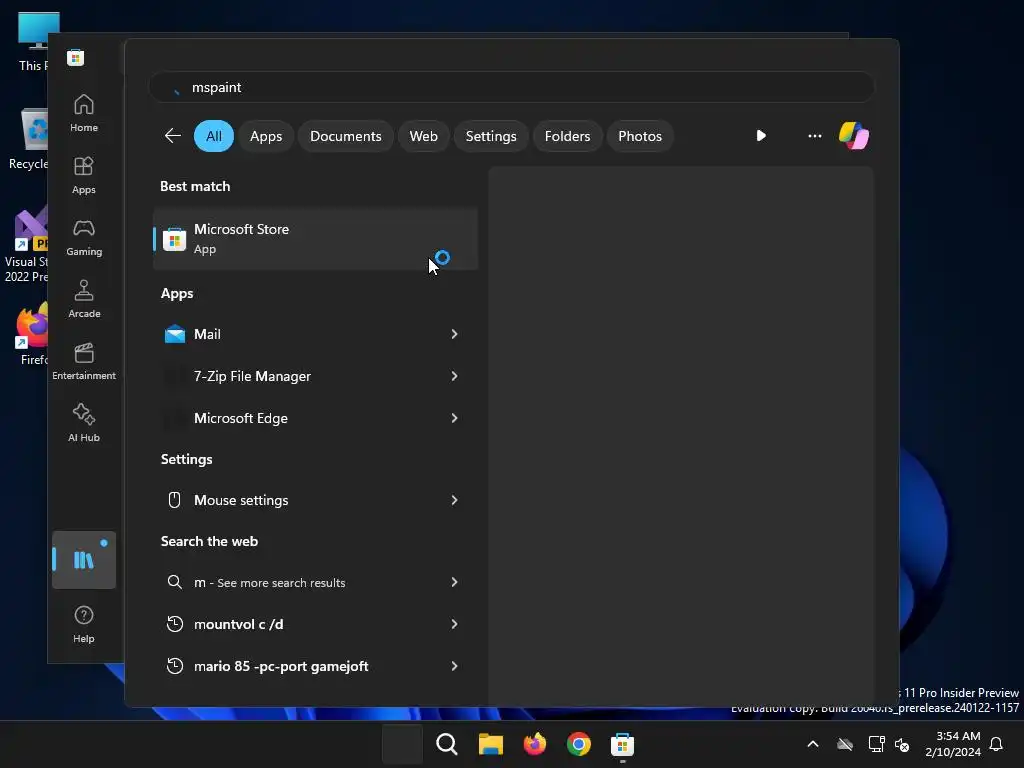This screenshot has height=768, width=1024.
Task: Click the Microsoft Store logo icon
Action: pyautogui.click(x=76, y=57)
